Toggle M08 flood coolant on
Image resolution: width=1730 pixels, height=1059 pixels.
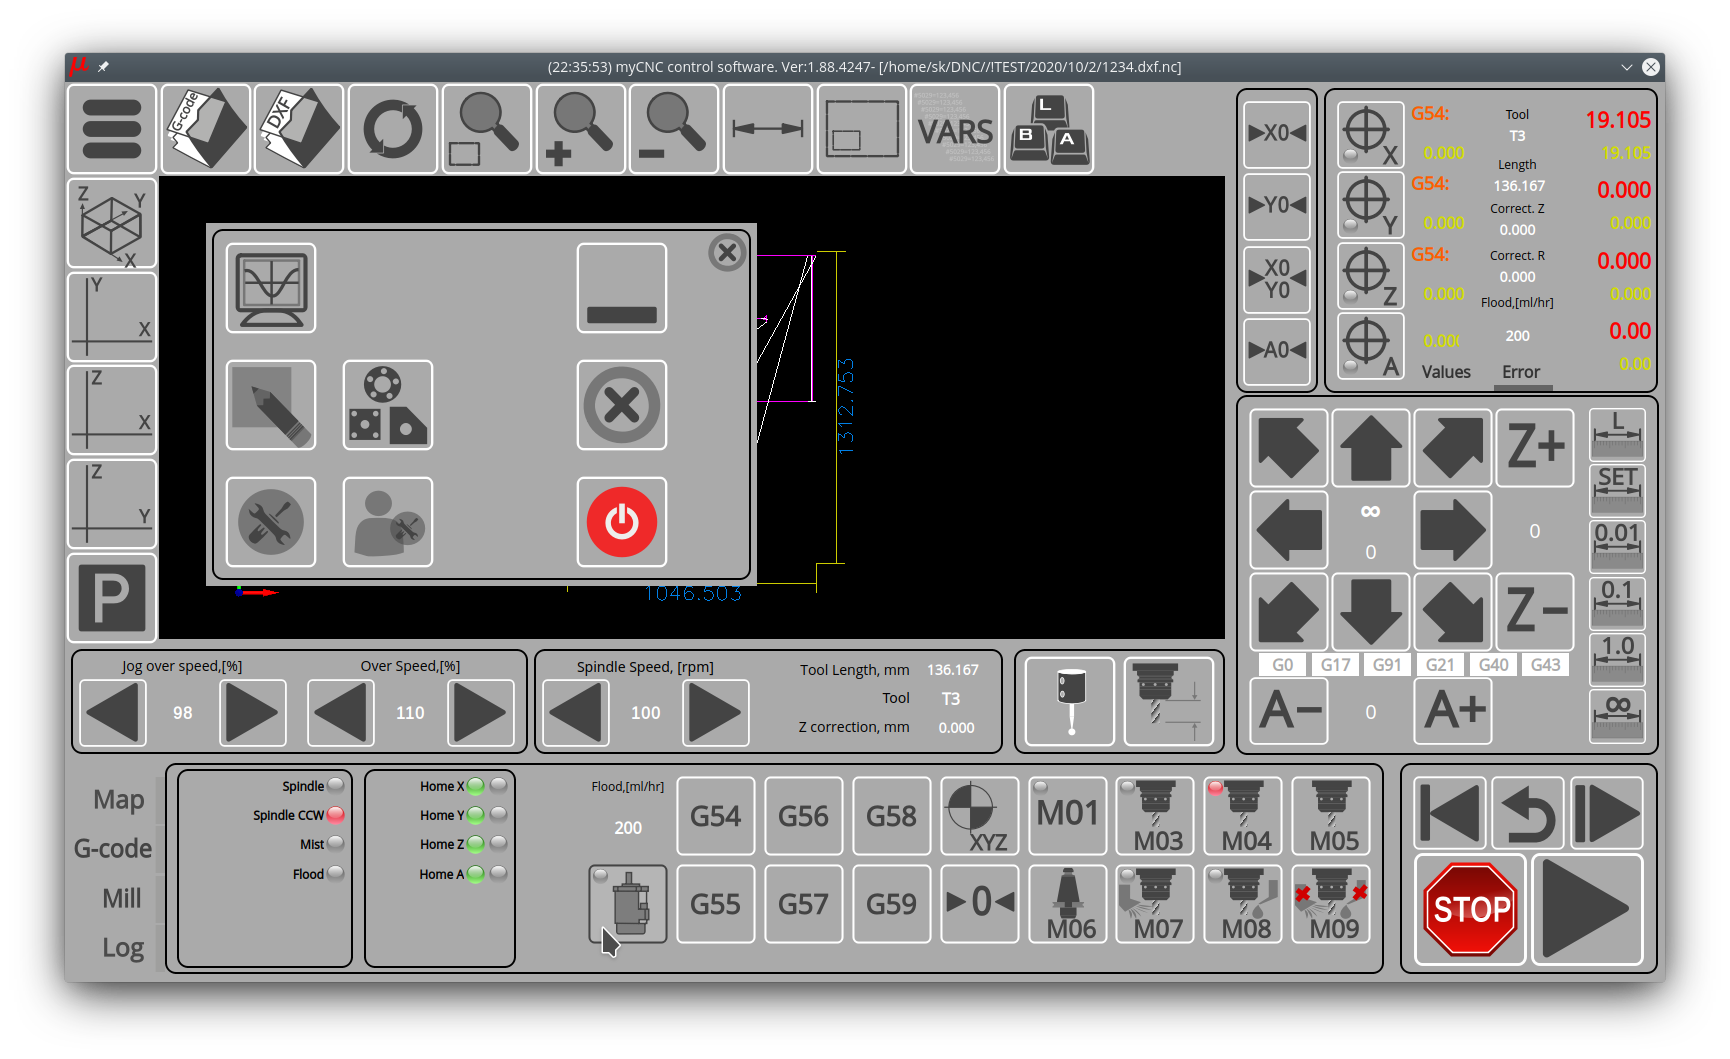pyautogui.click(x=1245, y=905)
